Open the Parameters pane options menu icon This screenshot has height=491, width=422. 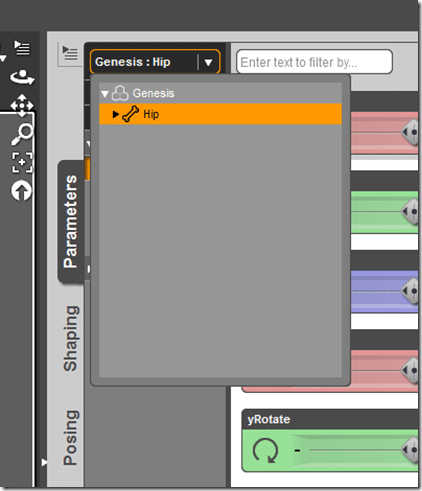coord(70,54)
